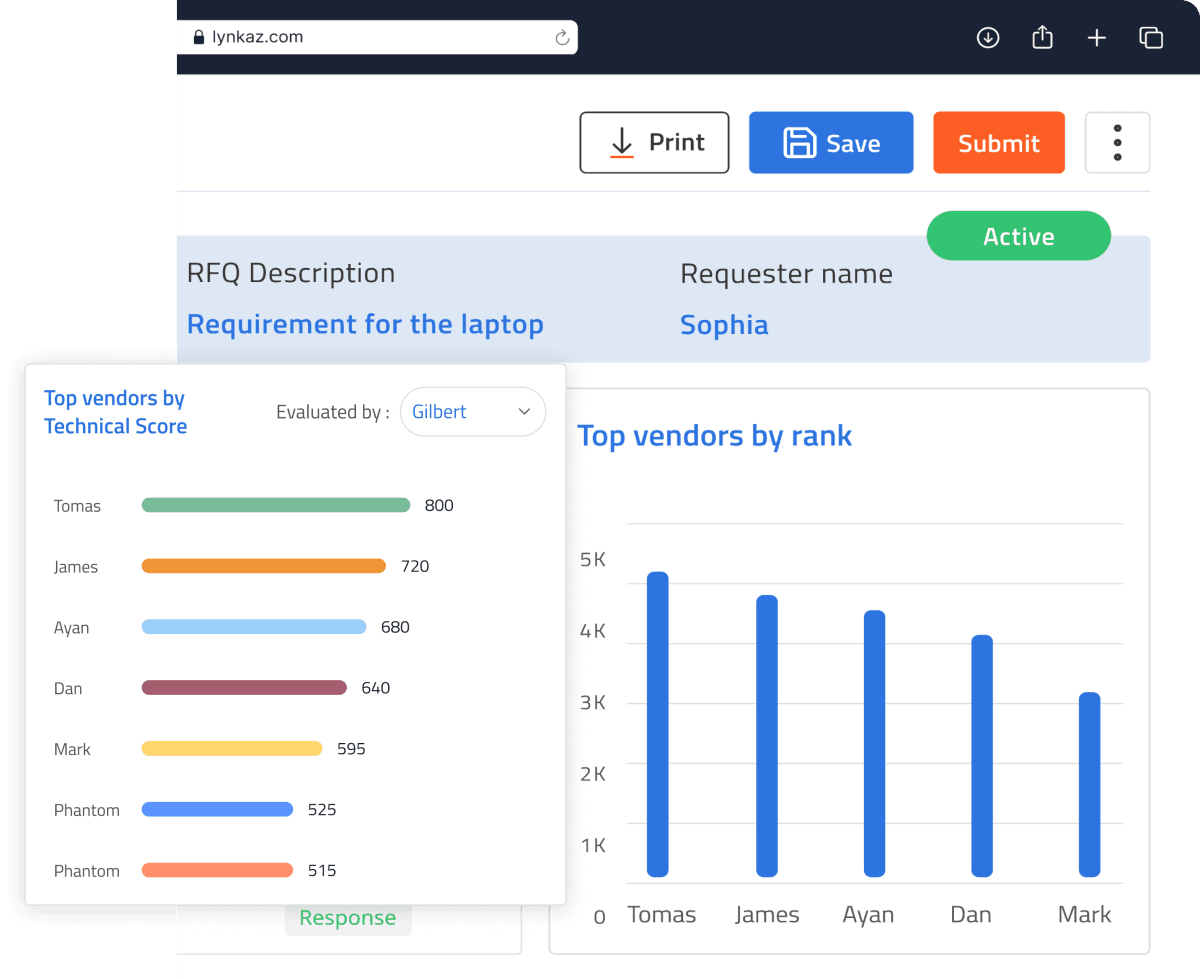Click the 5K axis label

coord(593,560)
